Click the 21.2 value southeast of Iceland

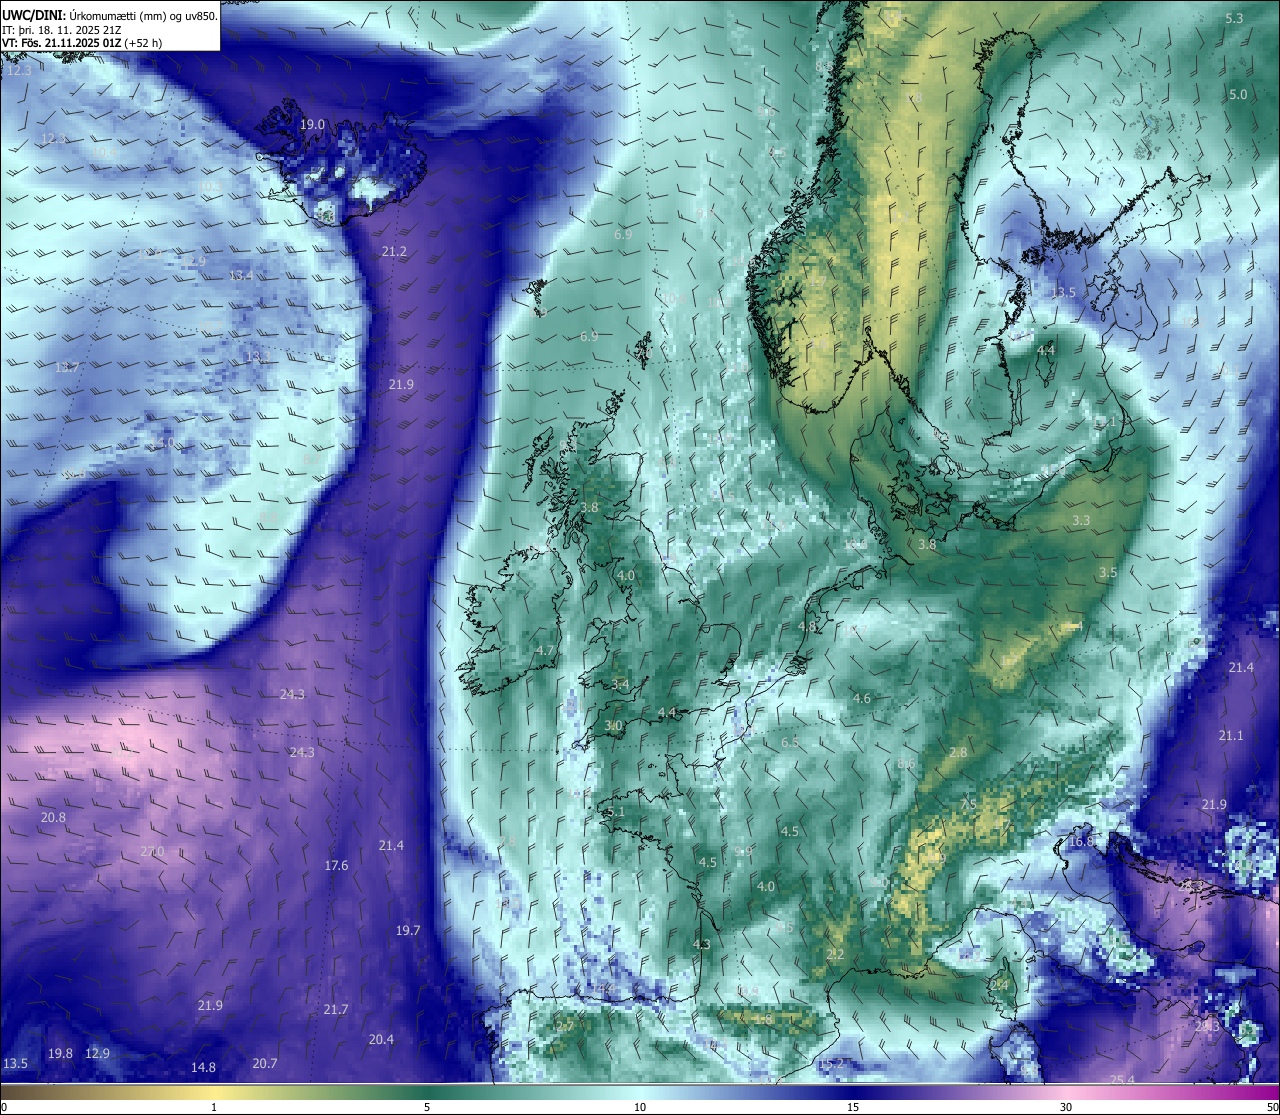394,251
